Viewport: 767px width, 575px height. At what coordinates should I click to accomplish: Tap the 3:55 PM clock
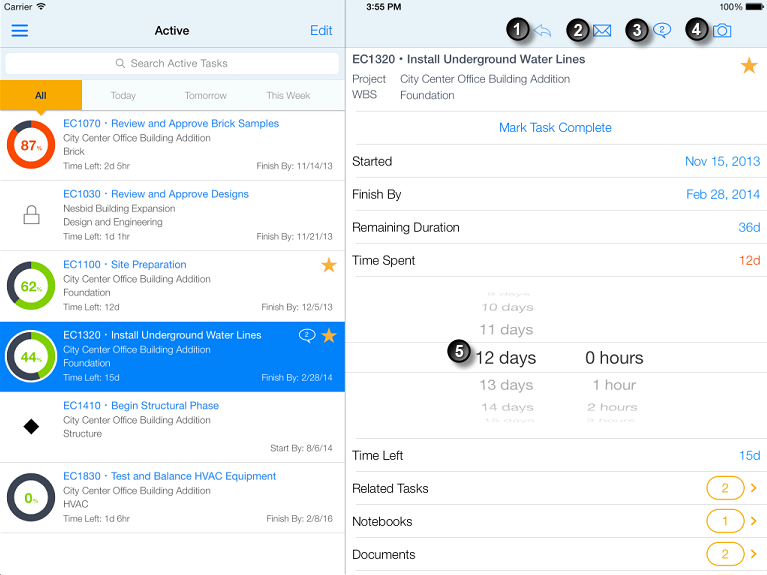pyautogui.click(x=384, y=7)
